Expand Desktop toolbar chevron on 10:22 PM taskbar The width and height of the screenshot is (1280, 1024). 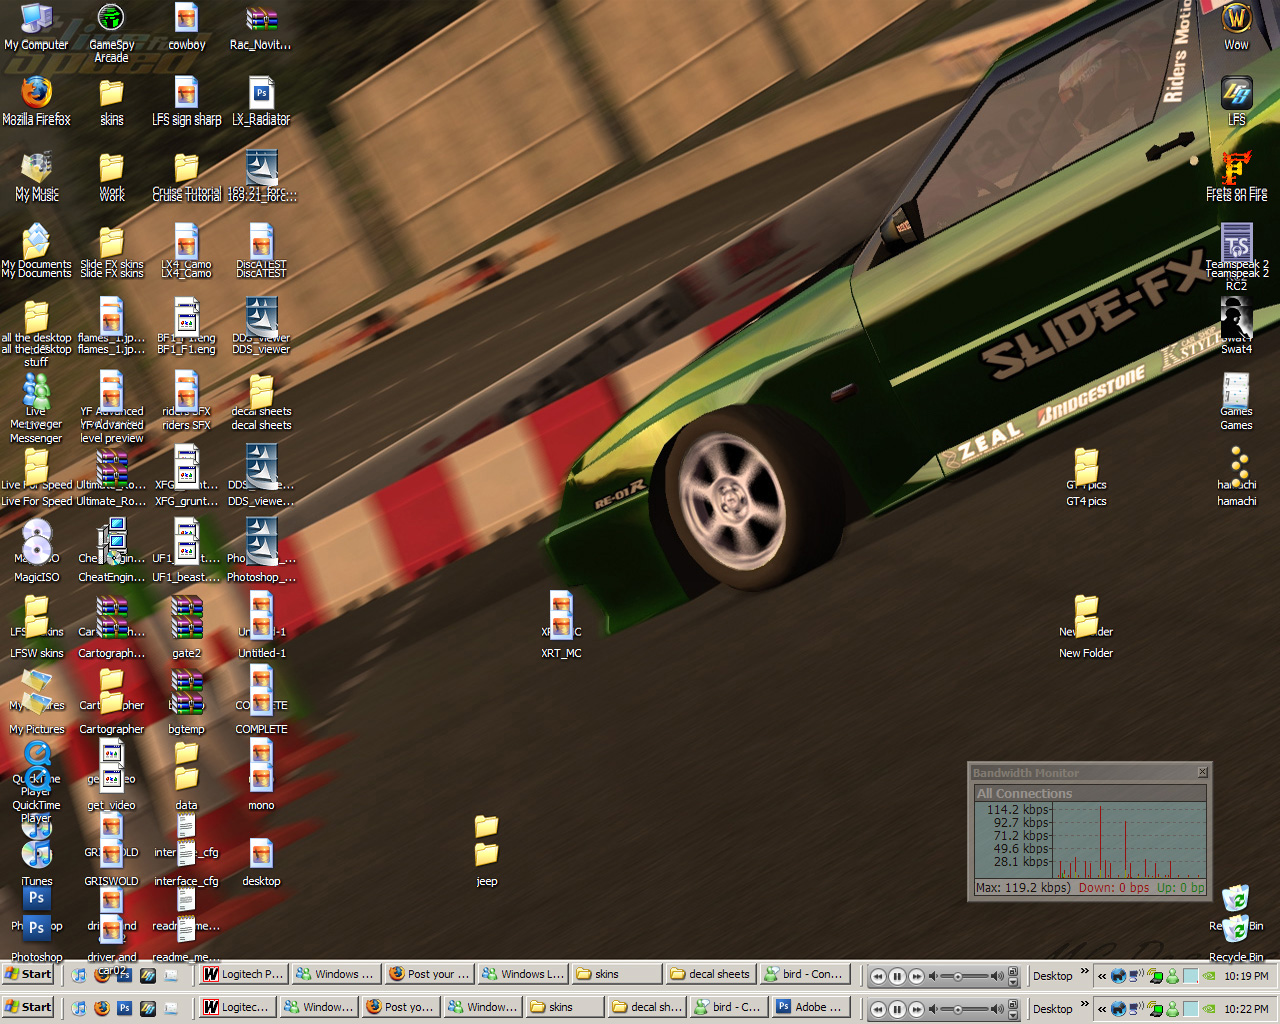(x=1085, y=1004)
